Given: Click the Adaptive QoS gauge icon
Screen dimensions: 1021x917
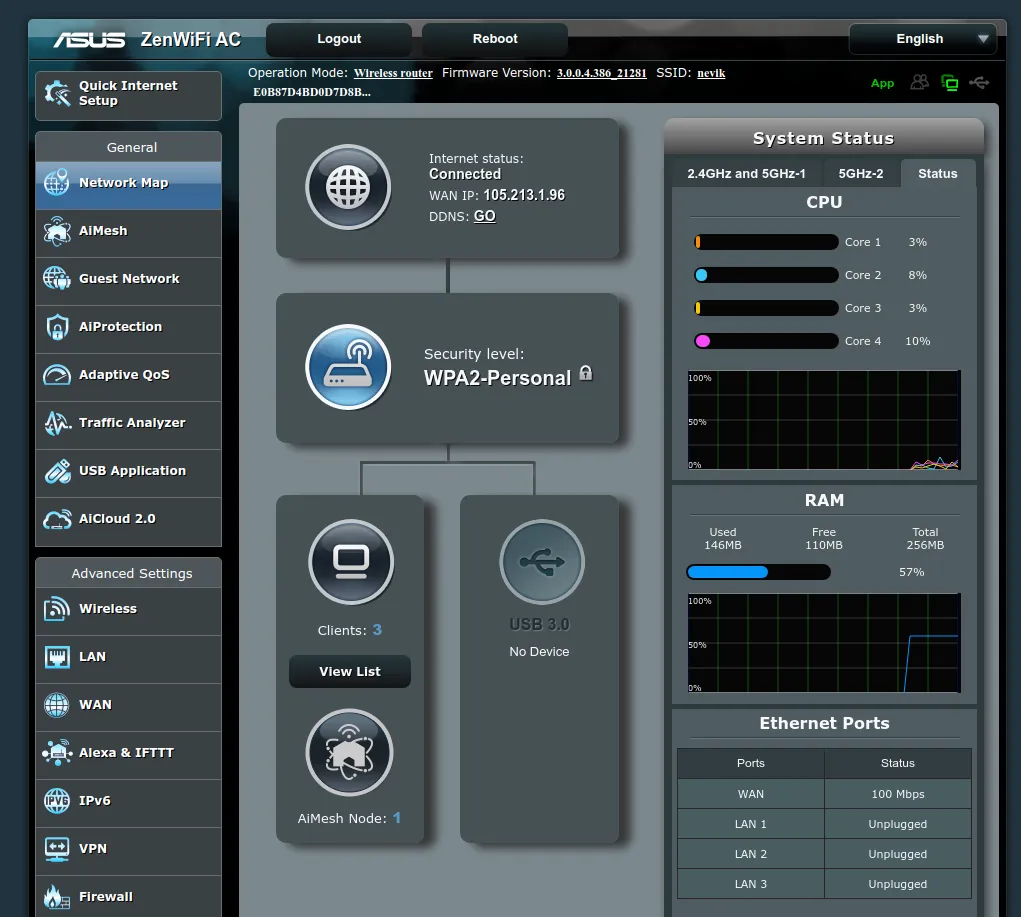Looking at the screenshot, I should pos(57,375).
